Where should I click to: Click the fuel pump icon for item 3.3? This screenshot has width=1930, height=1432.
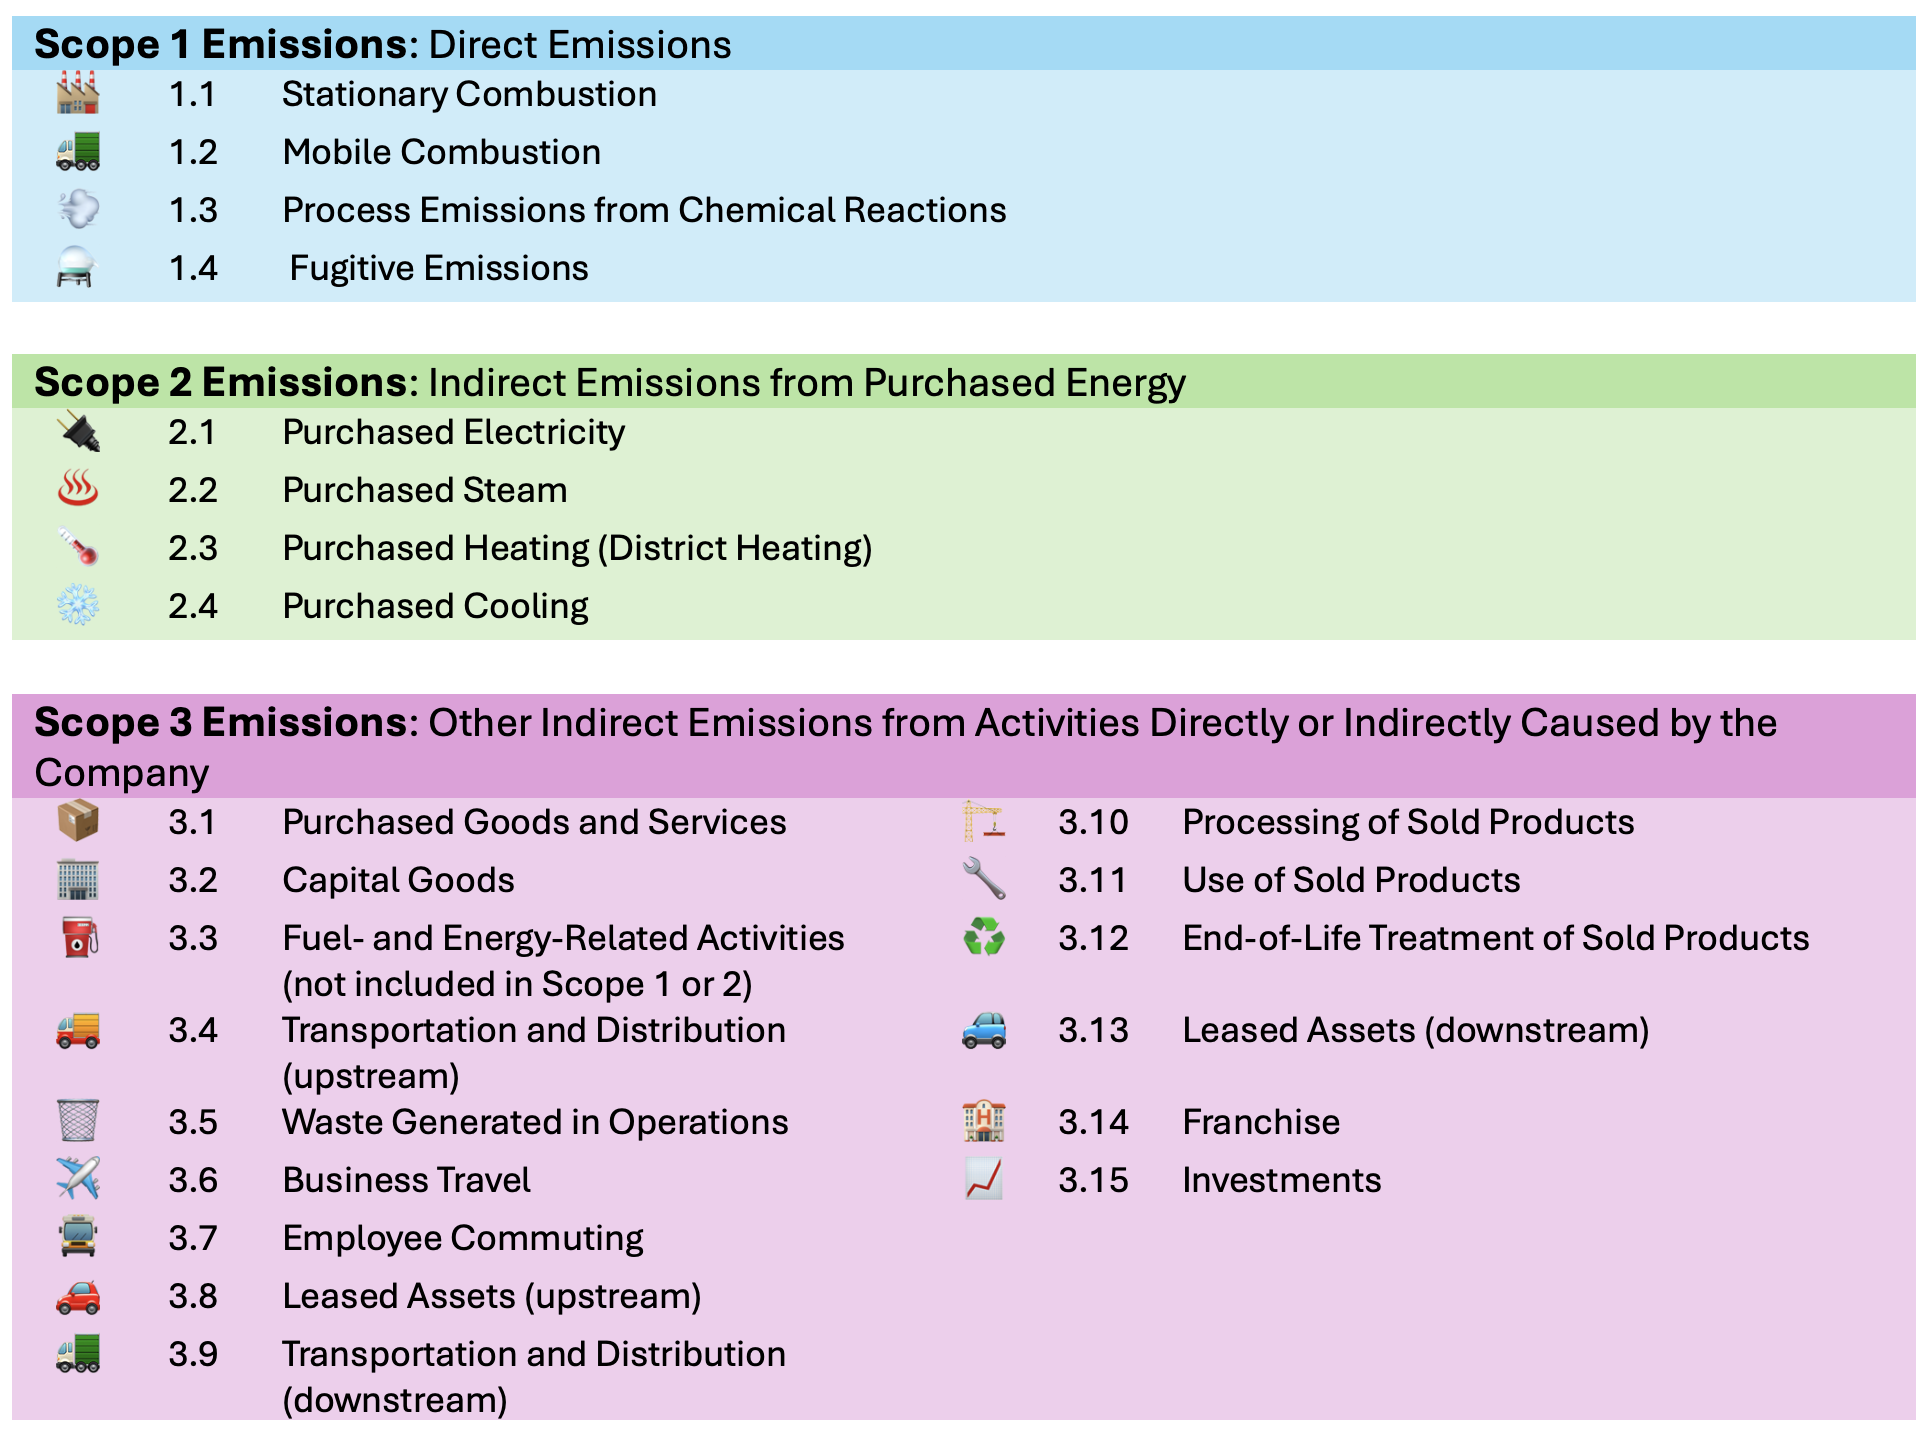click(79, 938)
